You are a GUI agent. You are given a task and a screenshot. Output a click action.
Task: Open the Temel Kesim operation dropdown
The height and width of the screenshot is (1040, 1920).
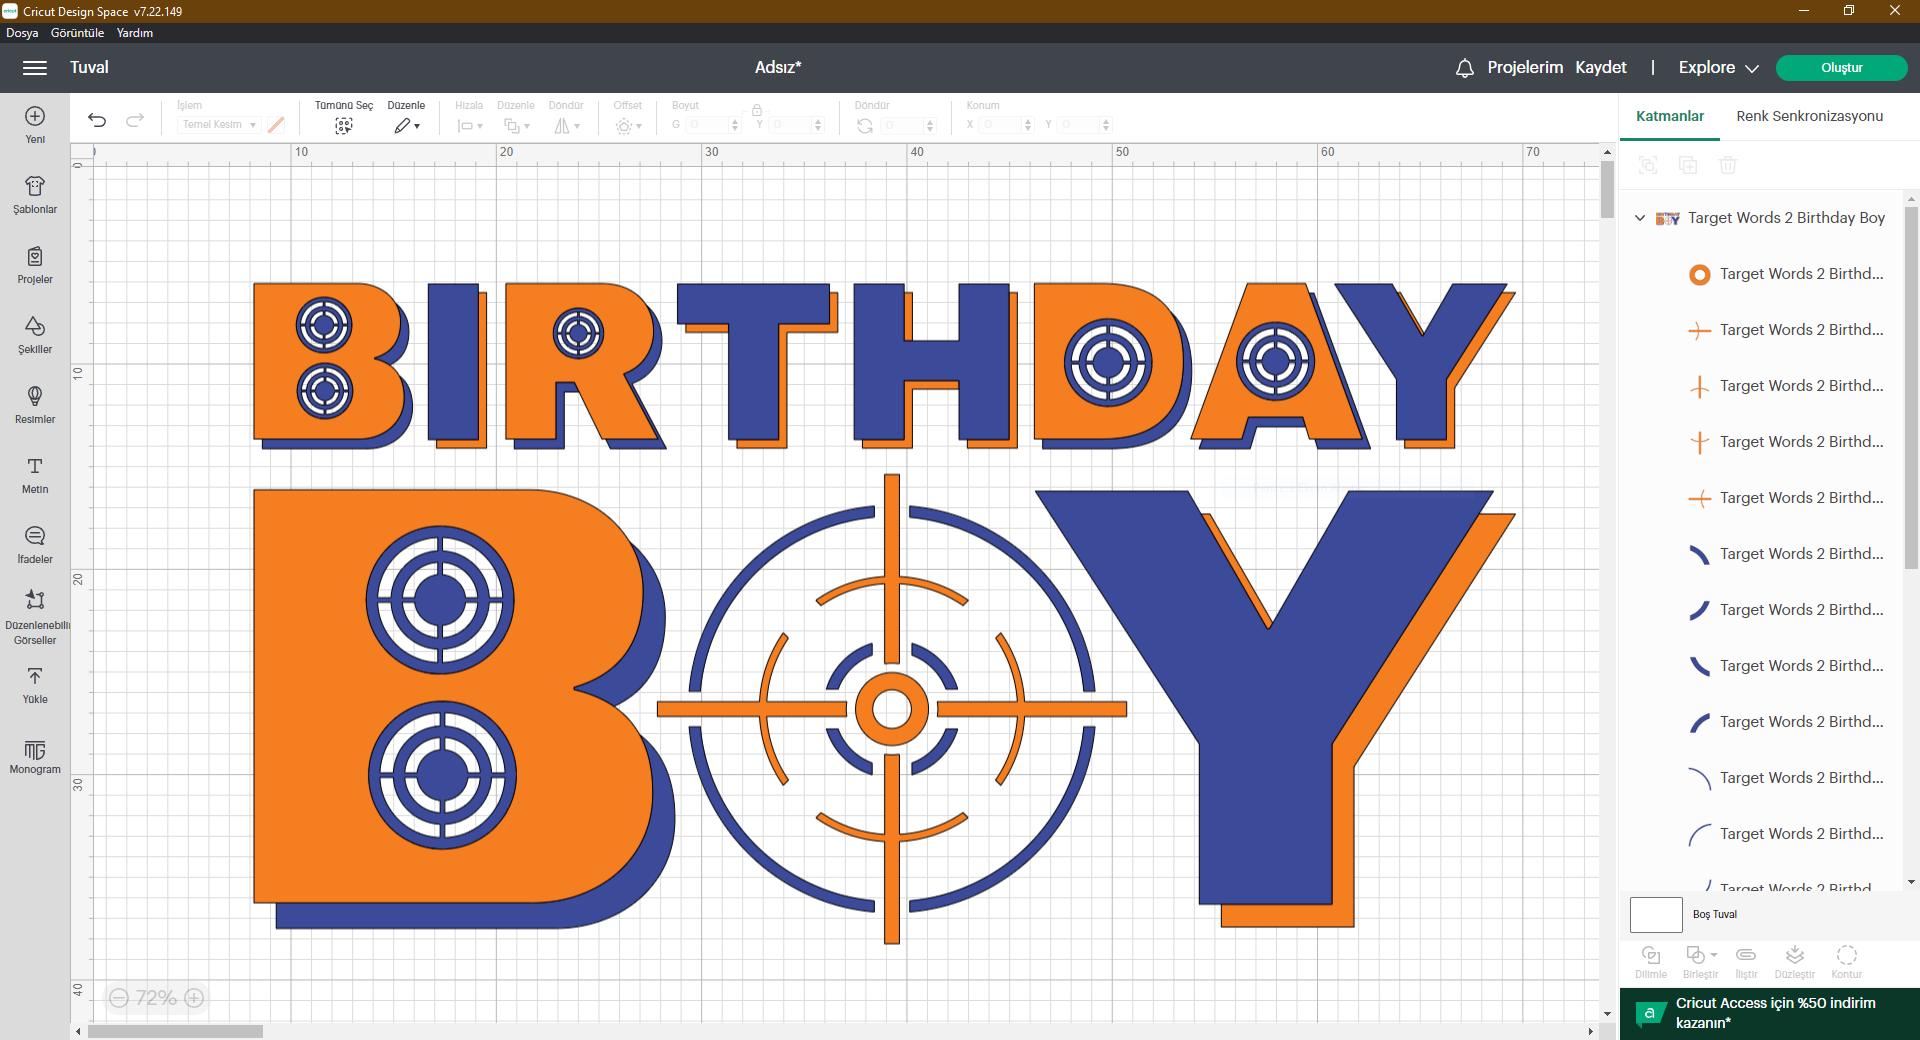tap(218, 124)
